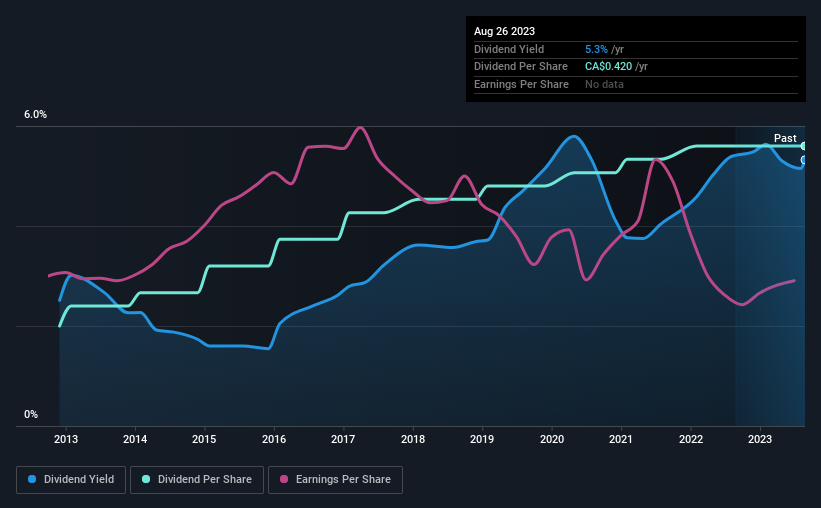This screenshot has height=508, width=821.
Task: Click the 2016 label on the x-axis
Action: coord(274,439)
